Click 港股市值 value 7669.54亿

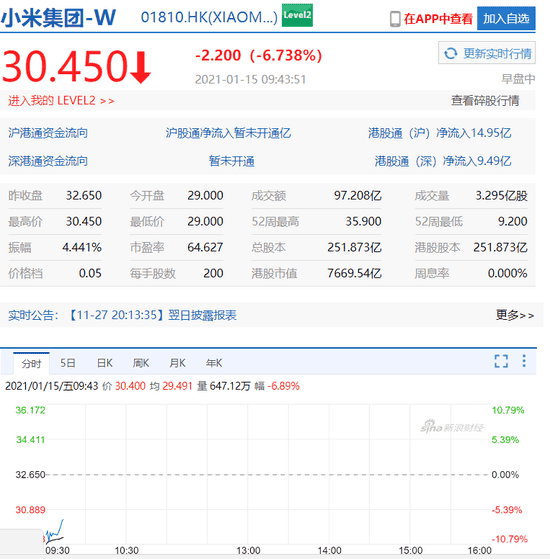click(x=354, y=273)
